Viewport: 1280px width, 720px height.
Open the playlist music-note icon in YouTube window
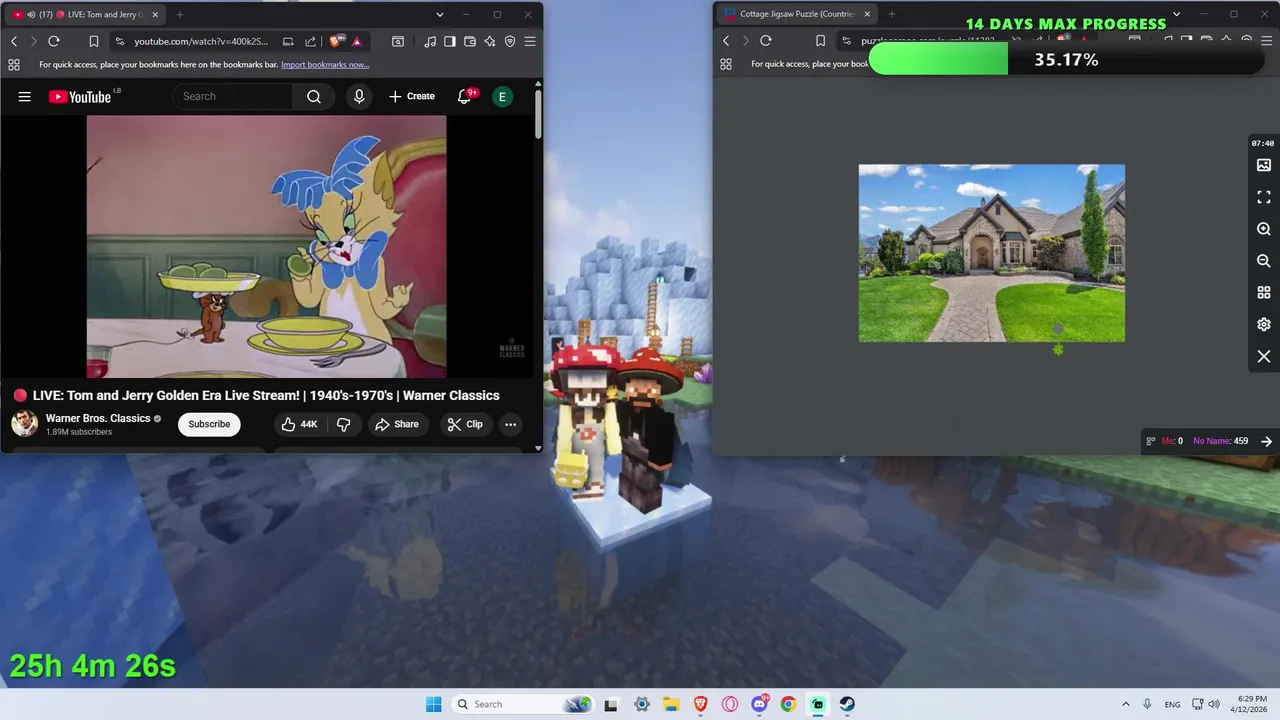pos(430,41)
